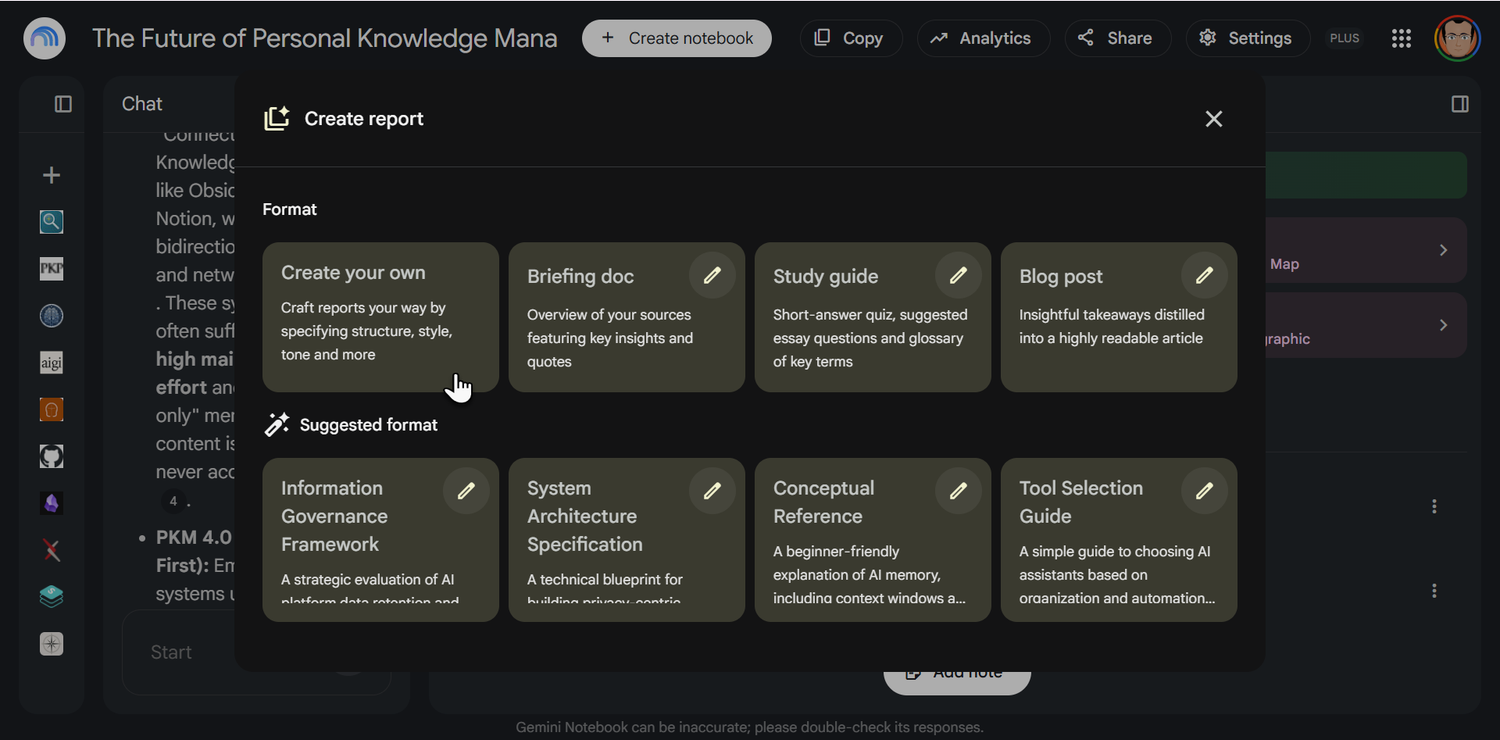Select the GitHub source icon
The width and height of the screenshot is (1500, 740).
tap(51, 457)
